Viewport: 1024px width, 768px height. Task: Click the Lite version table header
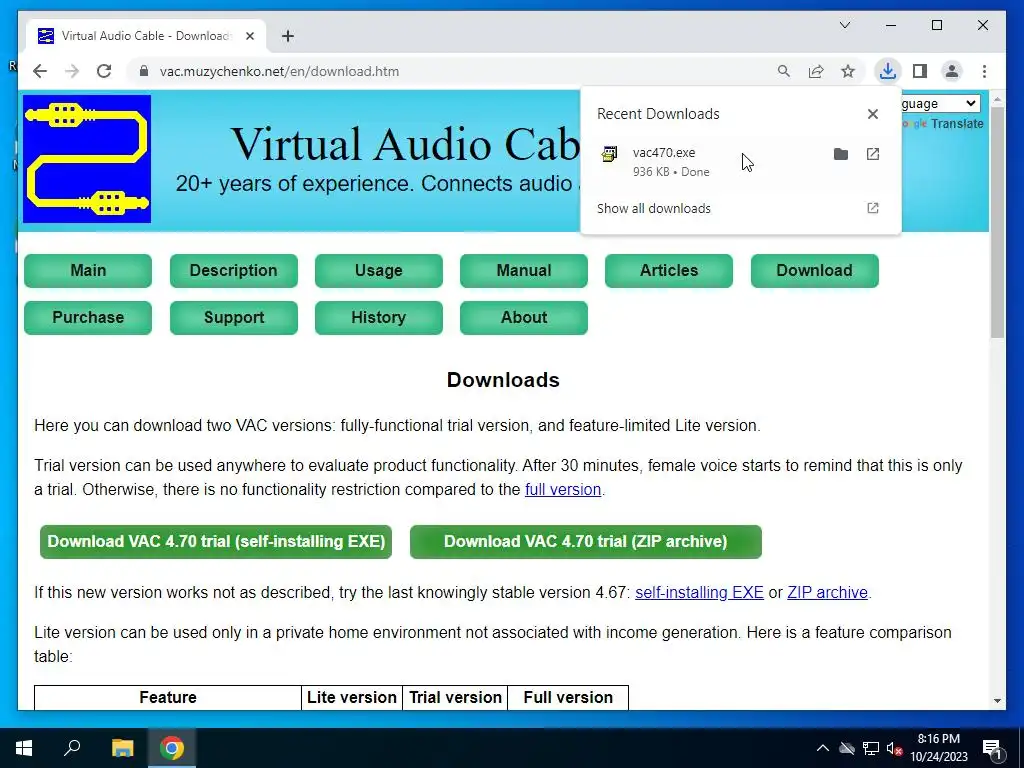[x=352, y=697]
